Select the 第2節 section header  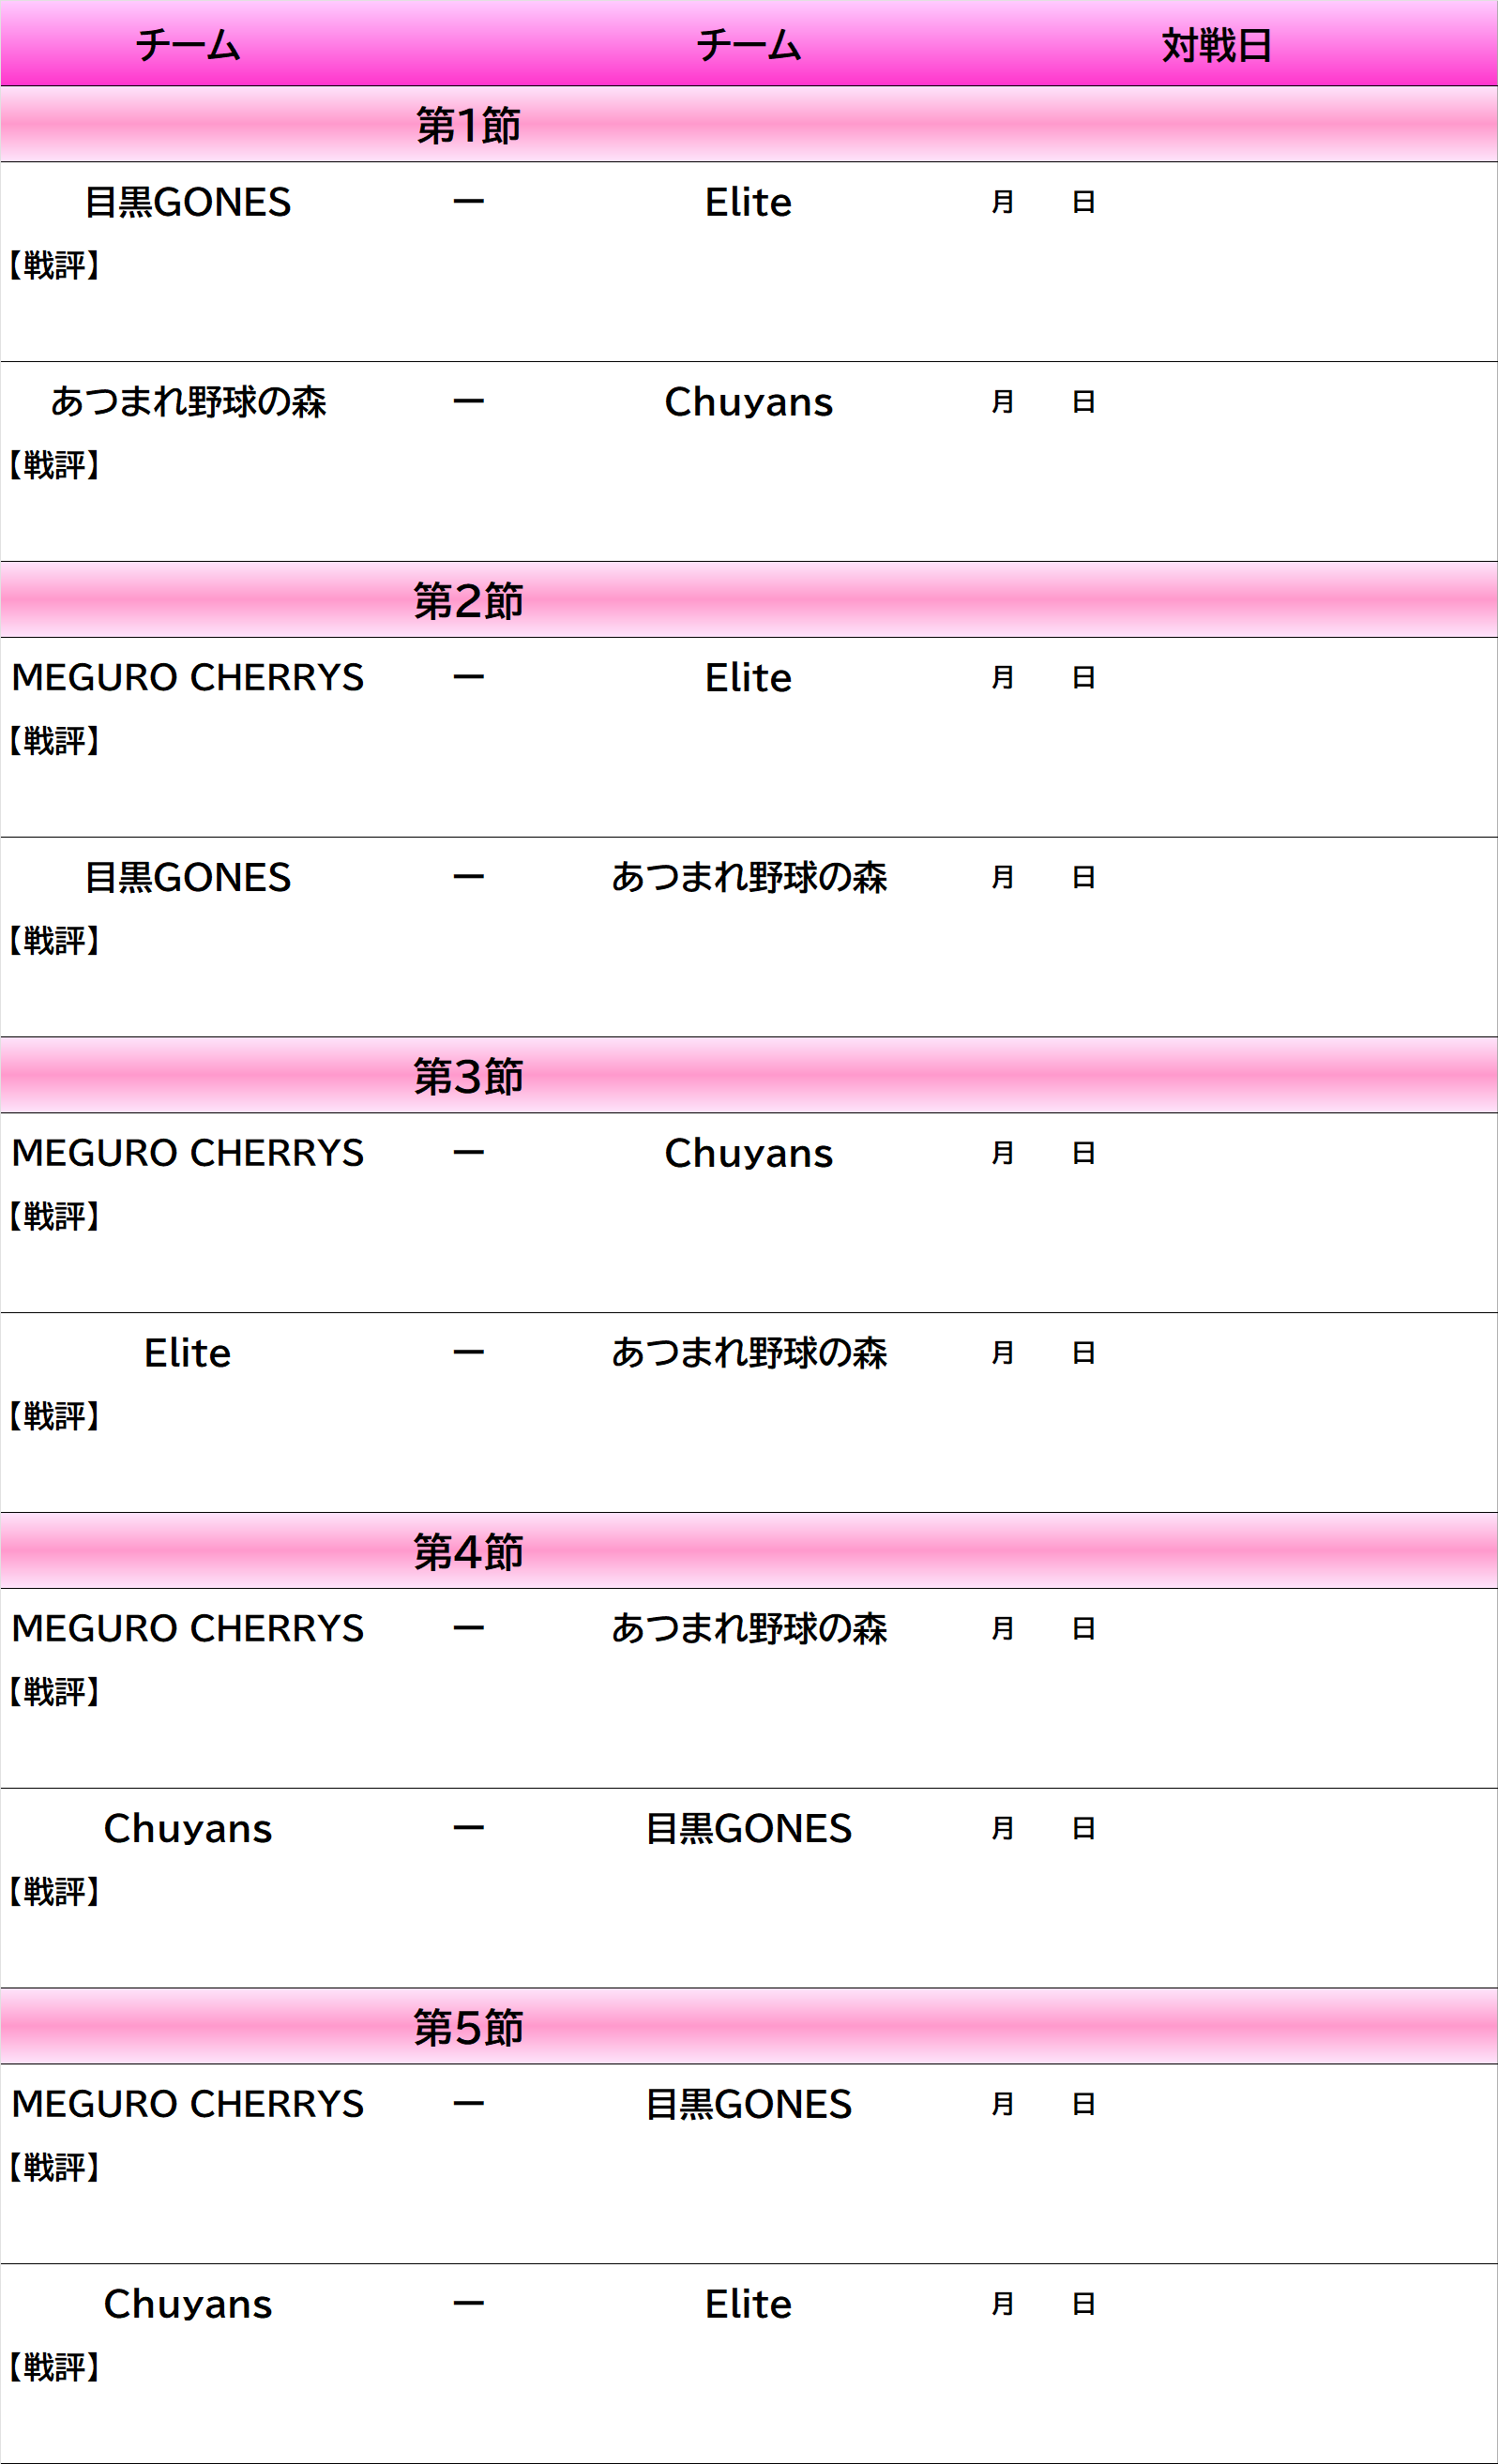click(468, 601)
